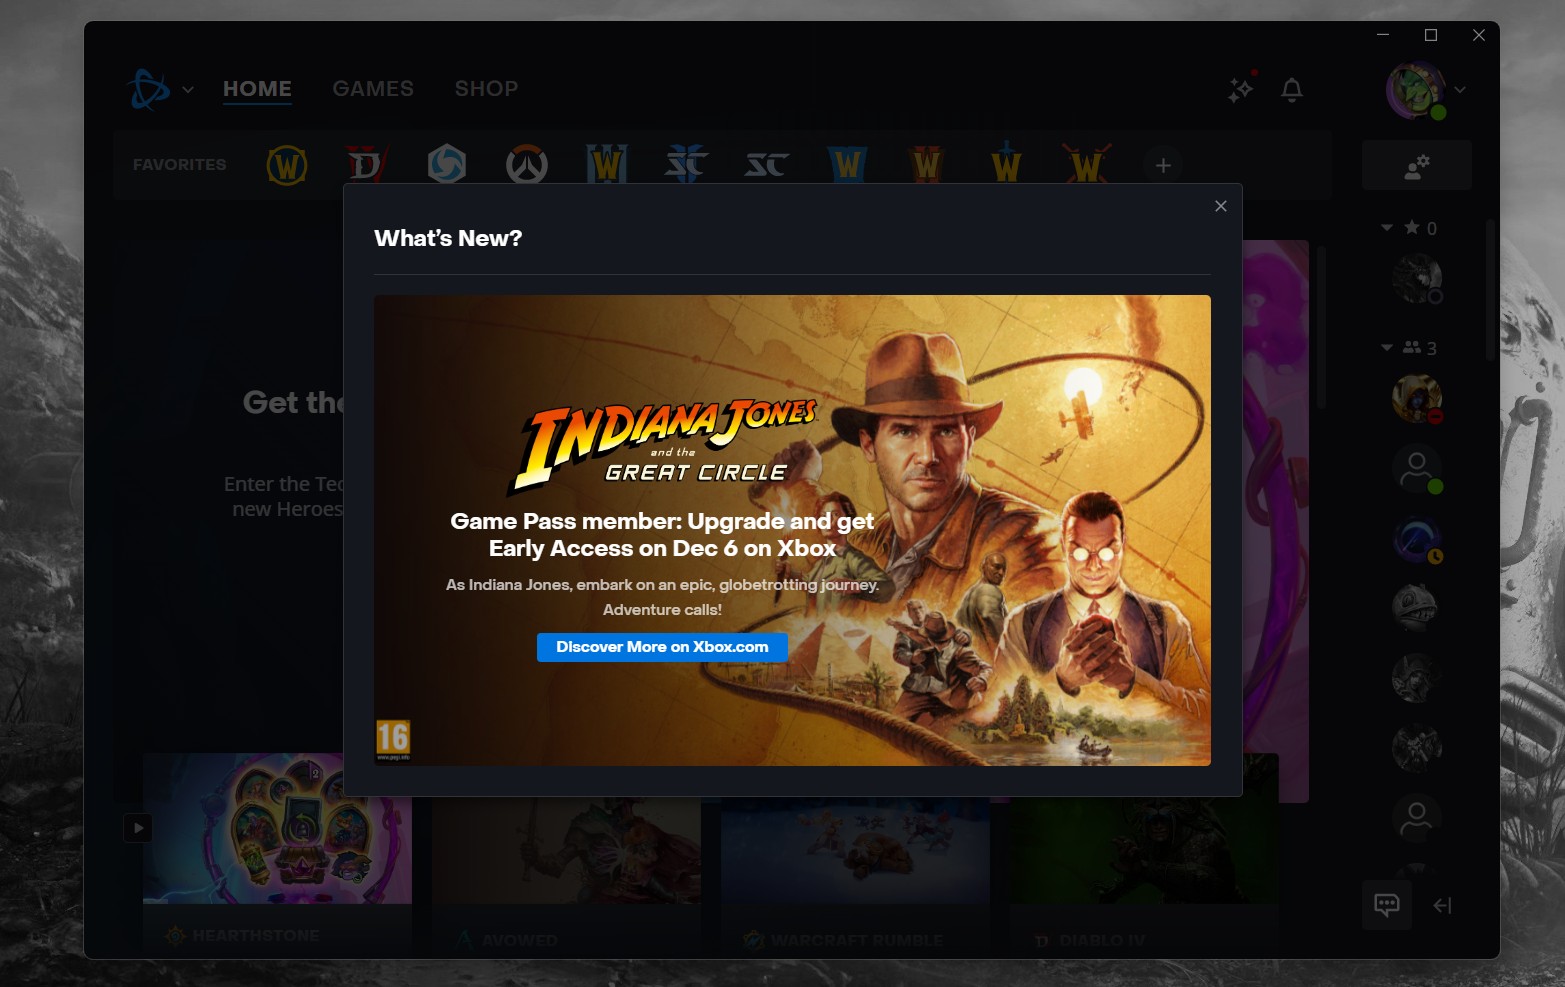Switch to the GAMES tab
This screenshot has height=987, width=1565.
click(x=373, y=88)
